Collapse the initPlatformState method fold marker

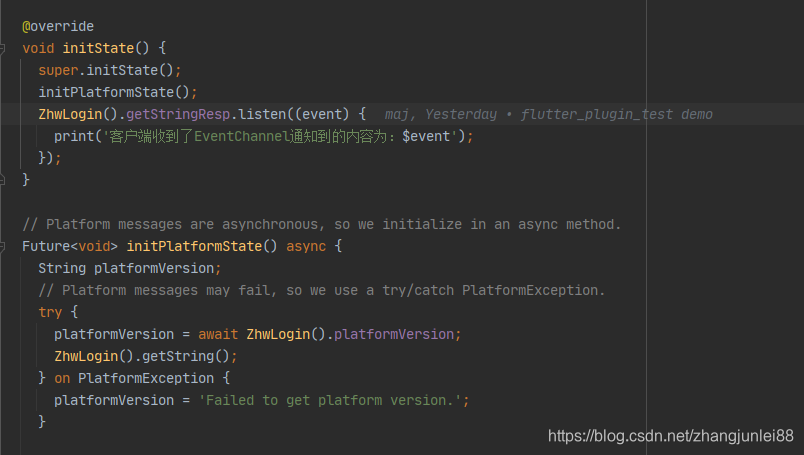point(2,247)
